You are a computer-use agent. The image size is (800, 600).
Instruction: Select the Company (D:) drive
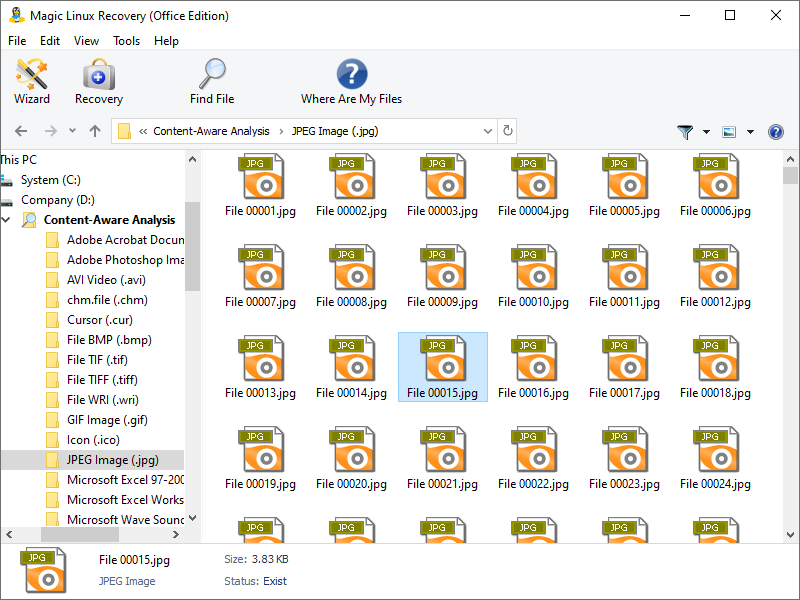[x=58, y=200]
